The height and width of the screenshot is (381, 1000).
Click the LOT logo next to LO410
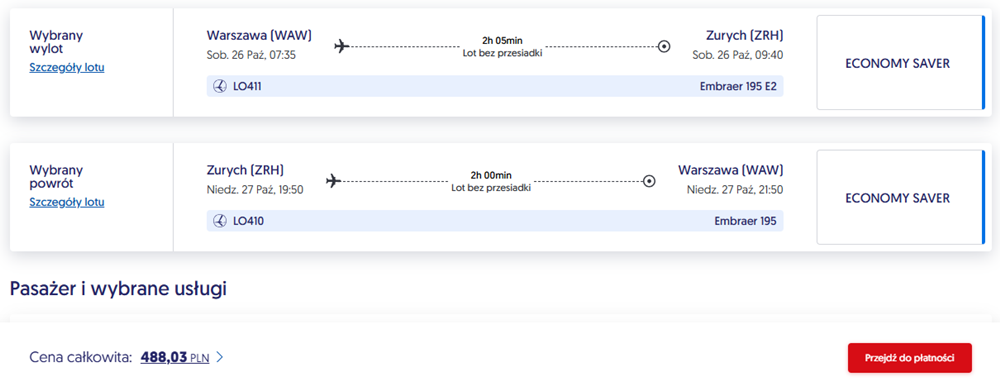(220, 221)
